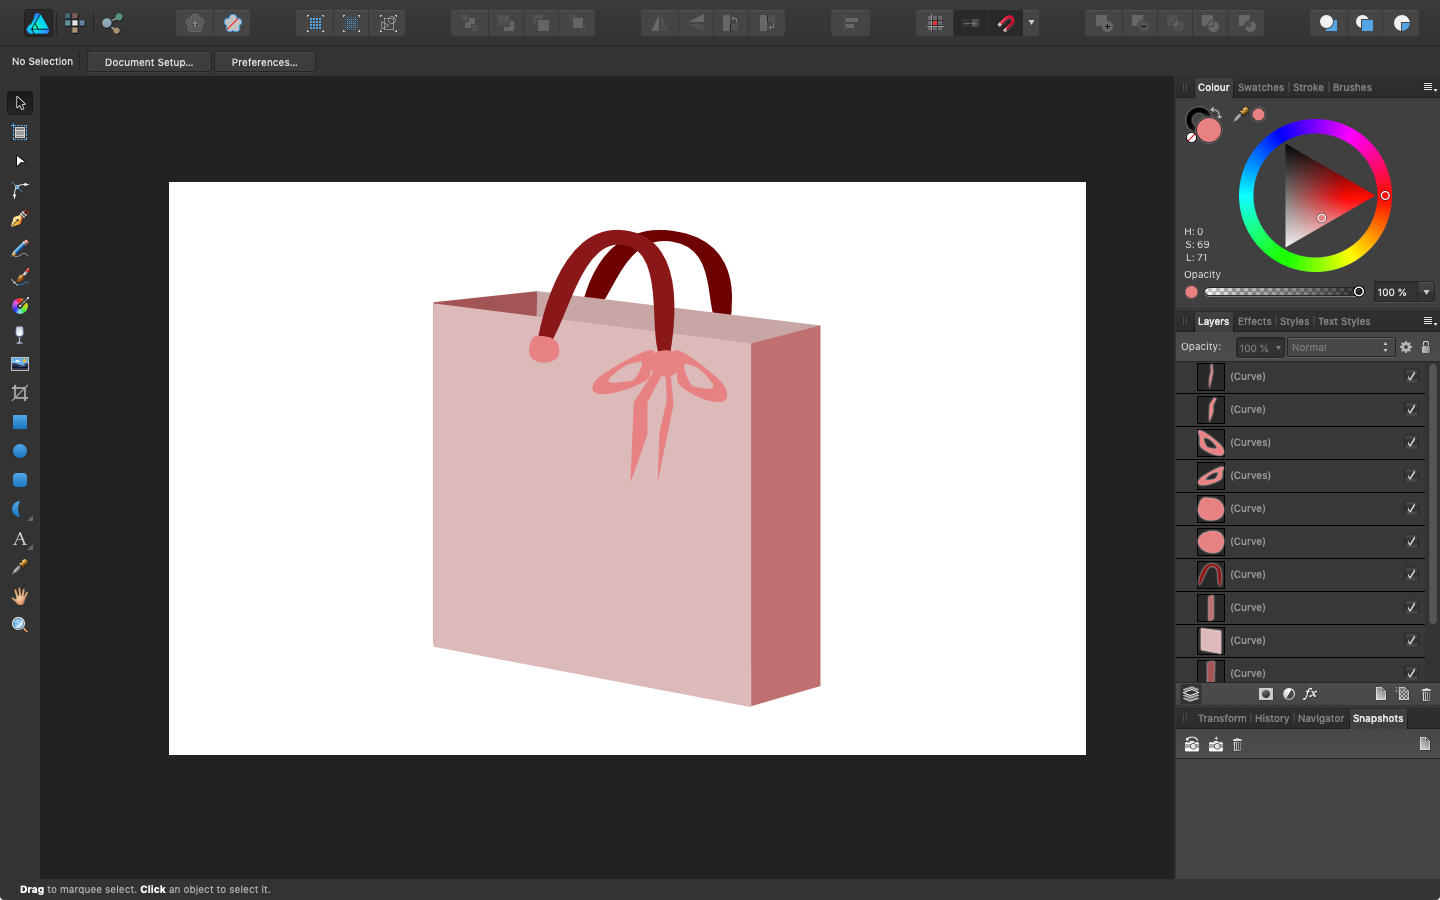Select the Place Image tool

point(20,364)
